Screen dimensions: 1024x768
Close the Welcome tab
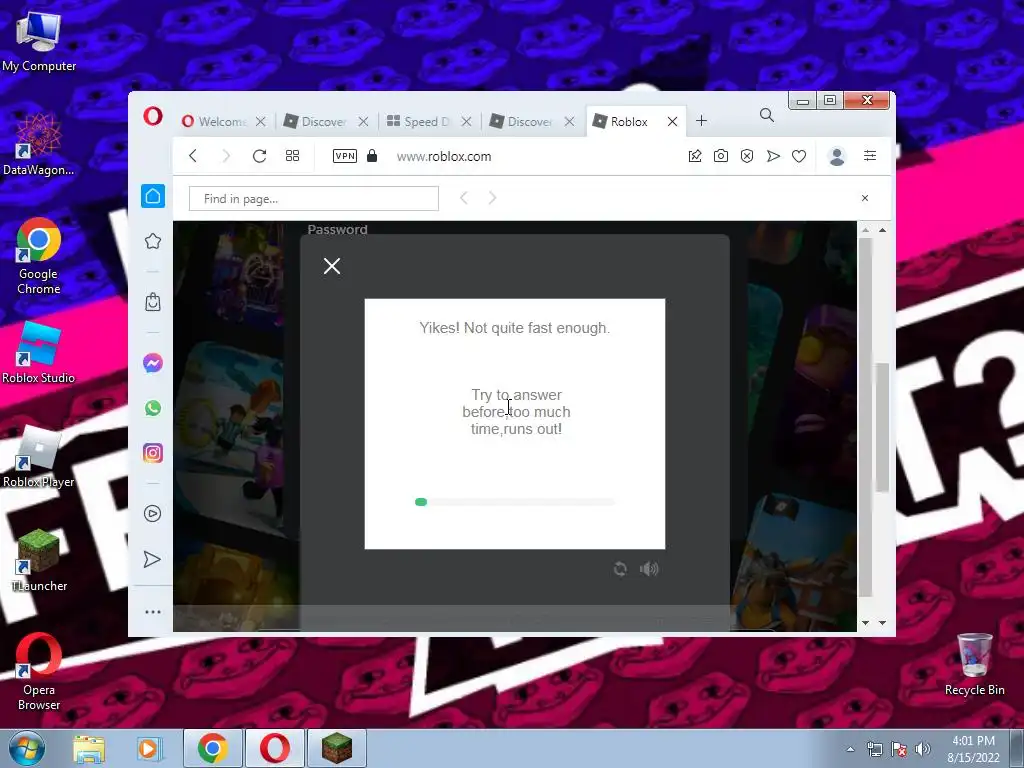(x=261, y=121)
